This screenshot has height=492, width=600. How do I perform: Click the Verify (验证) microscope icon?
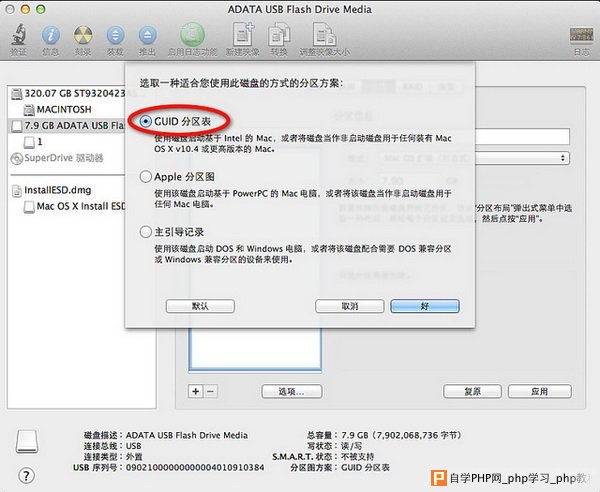18,35
